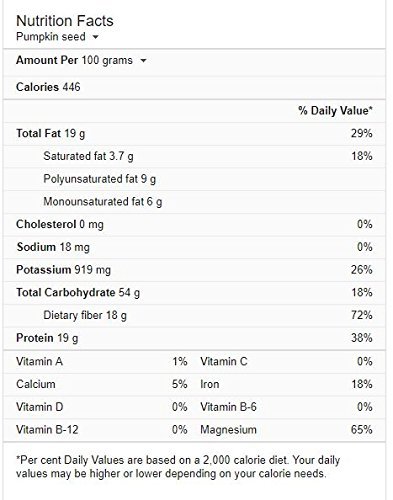Select the Saturated fat 3.7 g entry
This screenshot has height=500, width=393.
194,156
